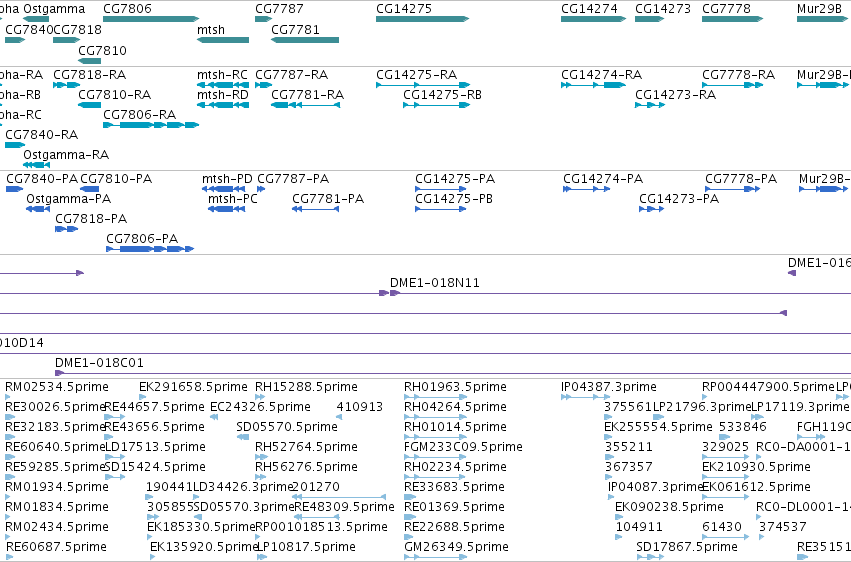
Task: Select the DME1-018C01 BAC clone
Action: [453, 373]
